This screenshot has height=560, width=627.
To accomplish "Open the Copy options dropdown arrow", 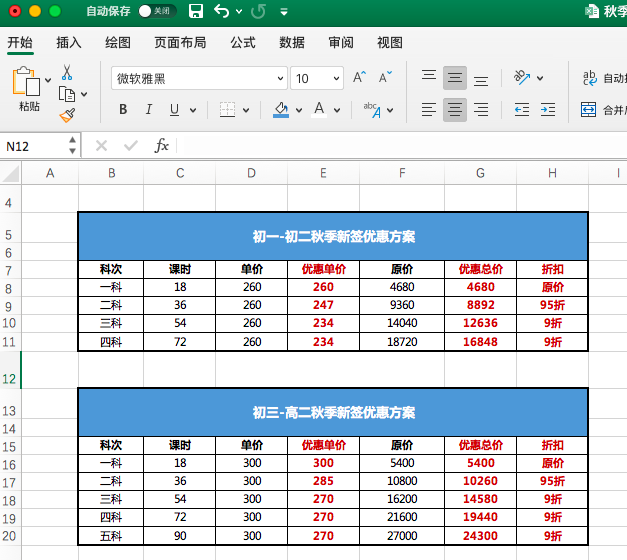I will [84, 94].
